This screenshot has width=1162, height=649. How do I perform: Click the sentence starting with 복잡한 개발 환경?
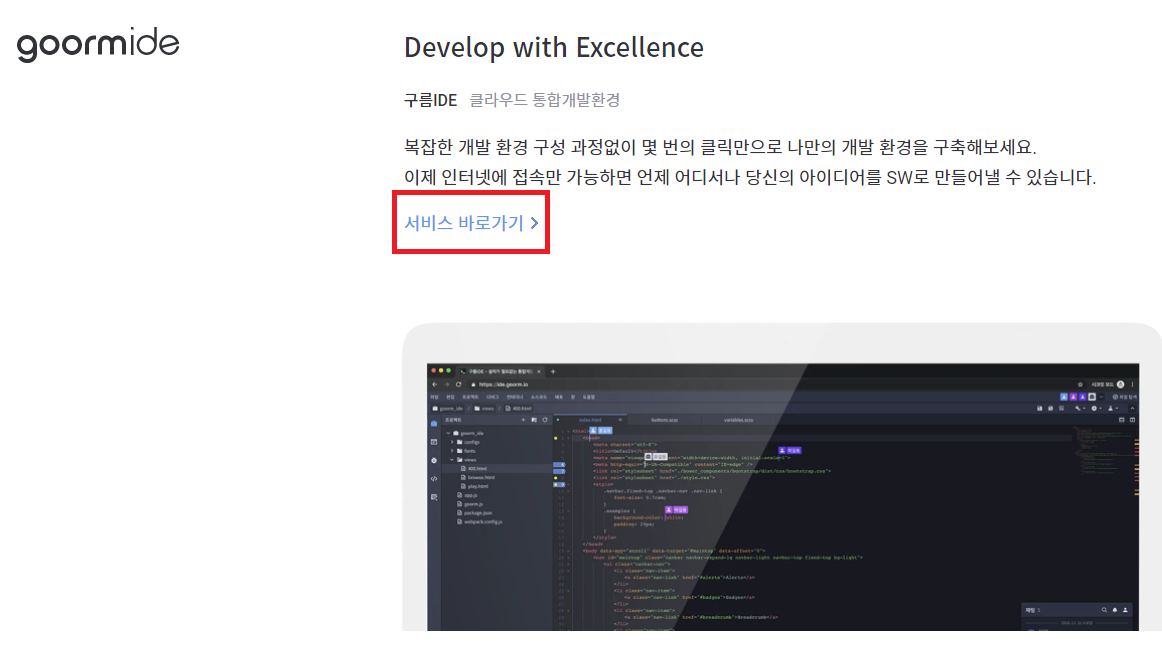coord(720,147)
